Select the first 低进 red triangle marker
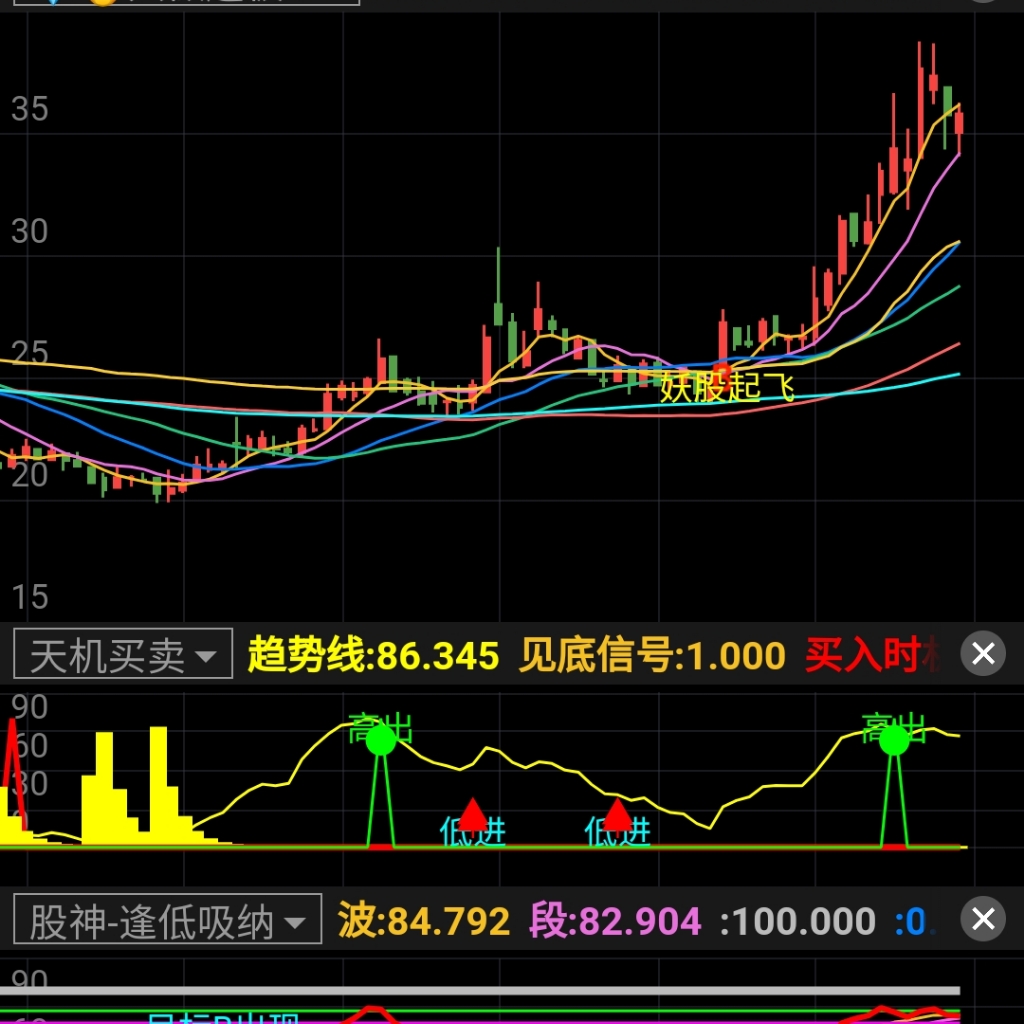Screen dimensions: 1024x1024 tap(472, 814)
